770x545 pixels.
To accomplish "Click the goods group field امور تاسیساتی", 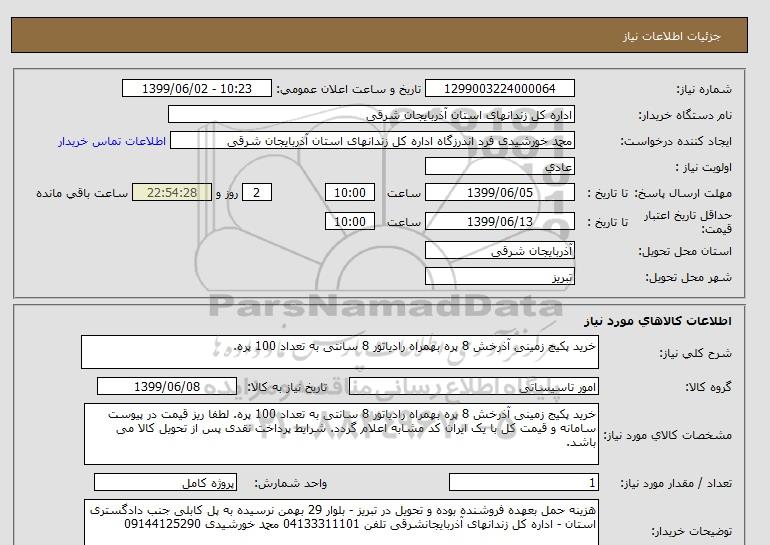I will (x=474, y=386).
